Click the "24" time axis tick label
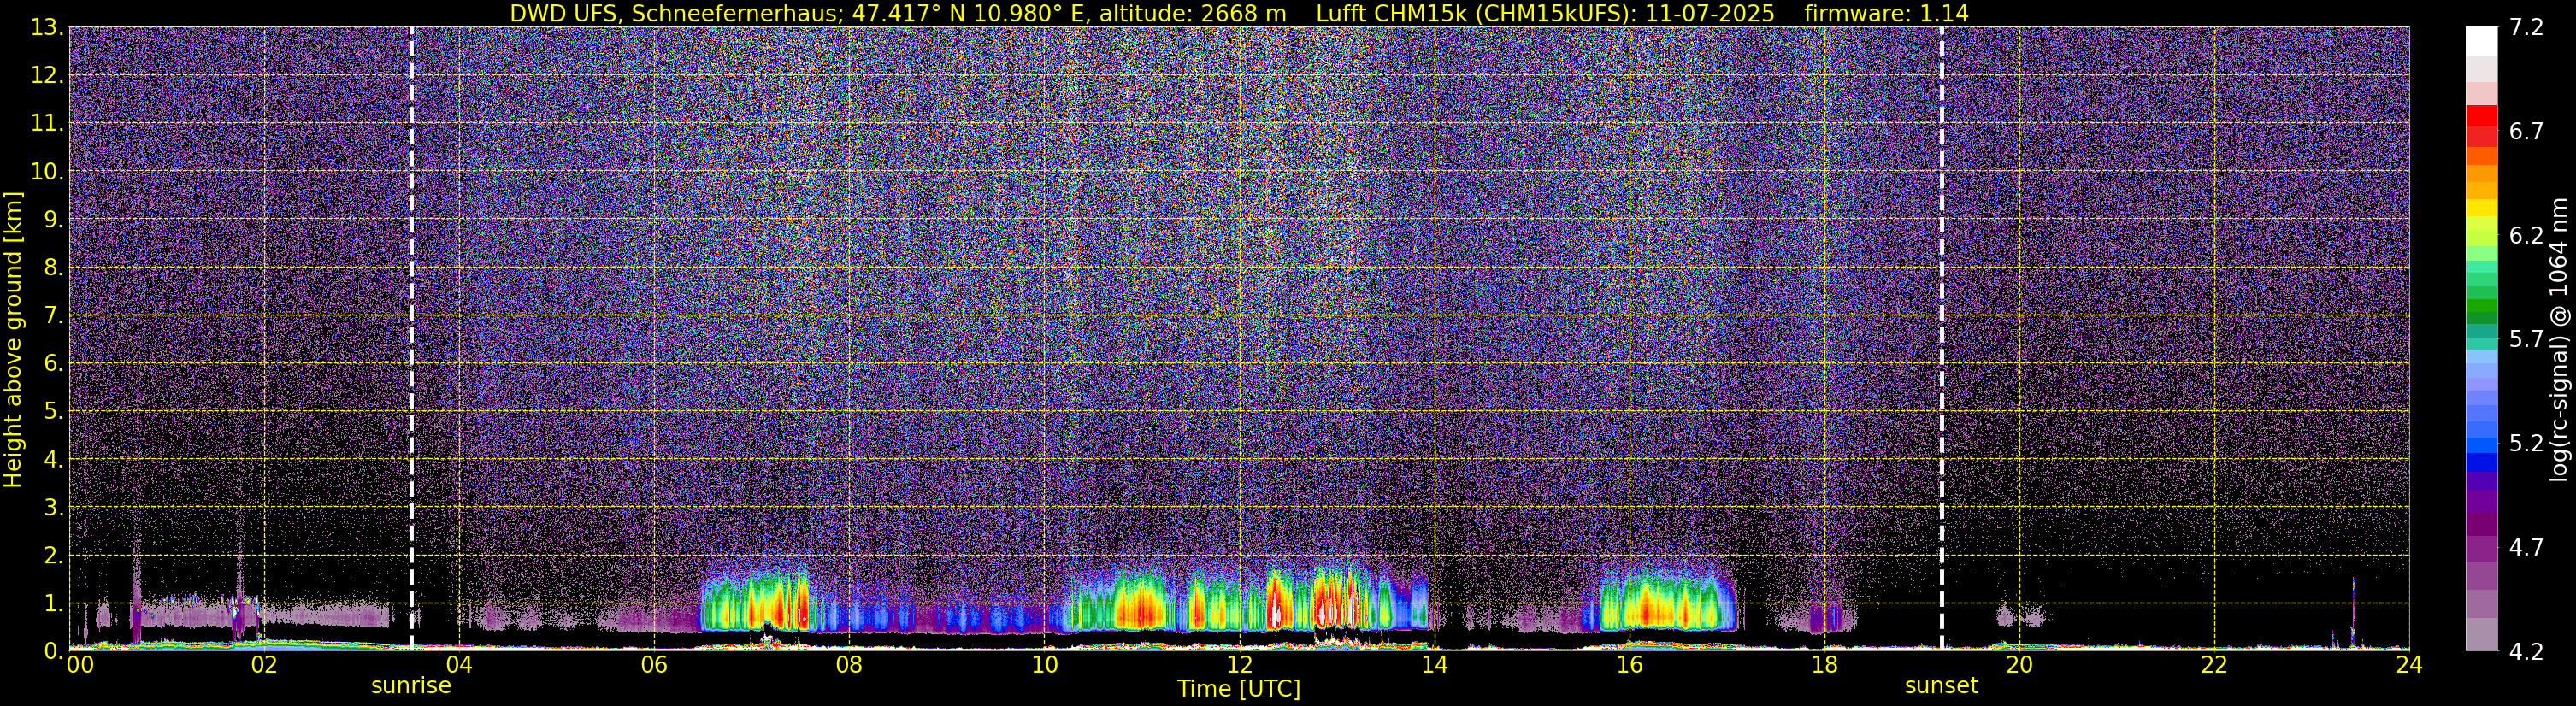 pos(2409,665)
